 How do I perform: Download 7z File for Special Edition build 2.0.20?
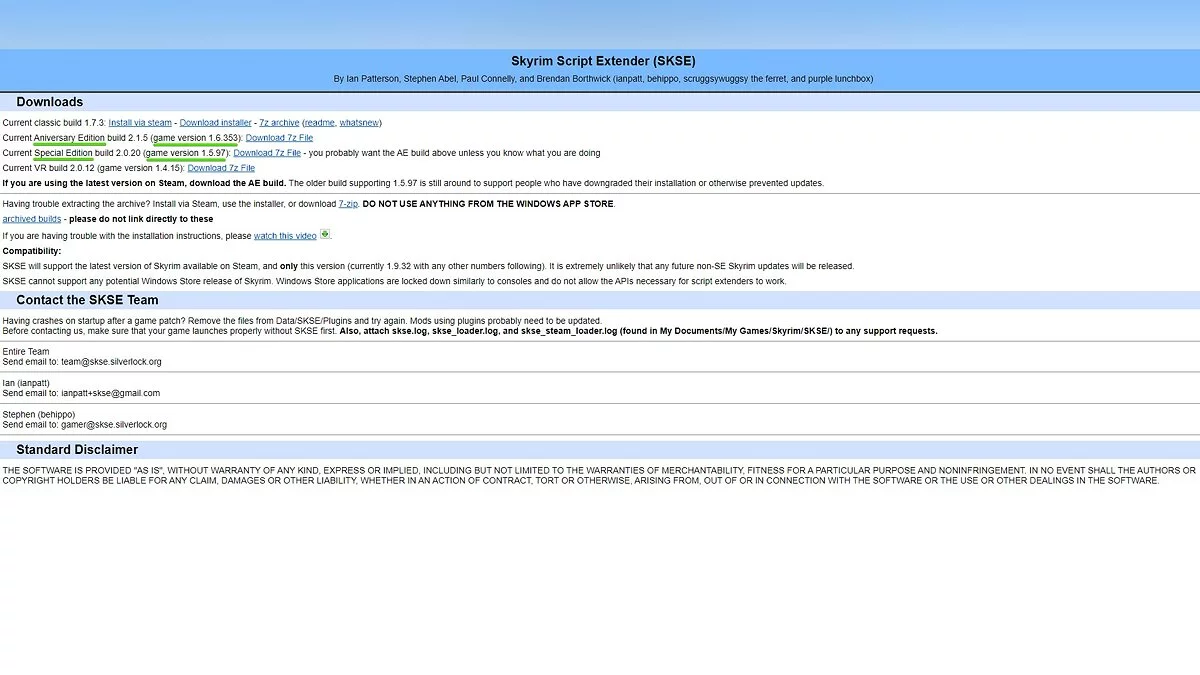pos(267,153)
